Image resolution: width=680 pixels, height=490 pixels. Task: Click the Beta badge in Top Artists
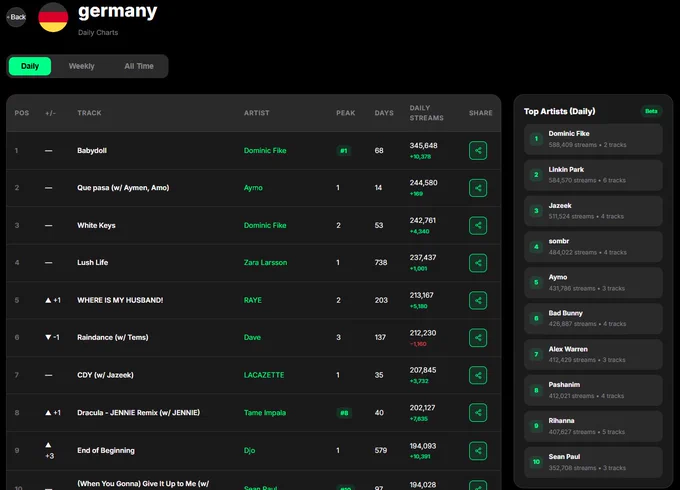[651, 111]
